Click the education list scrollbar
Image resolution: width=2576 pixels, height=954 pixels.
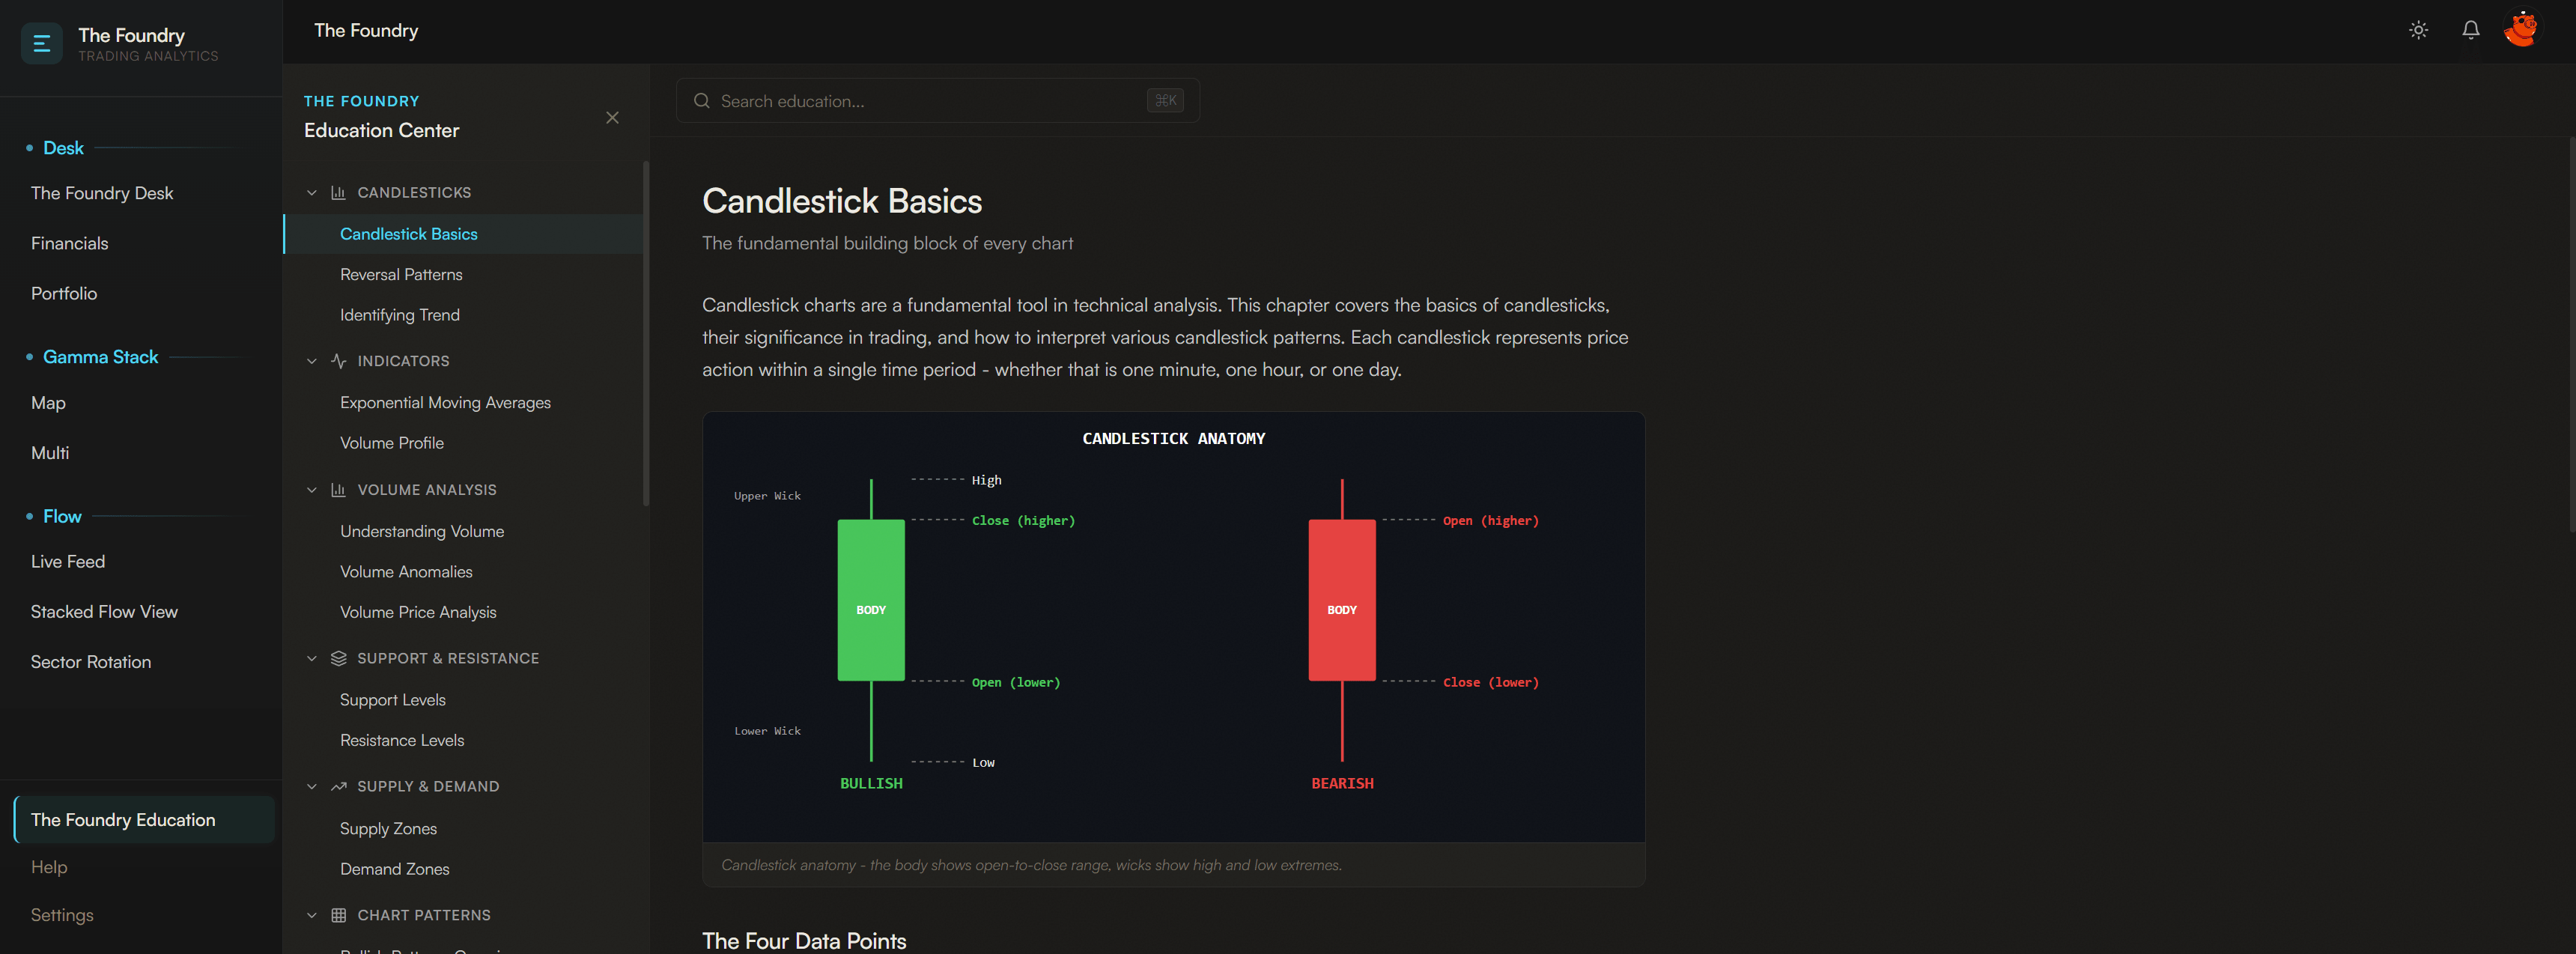click(646, 333)
